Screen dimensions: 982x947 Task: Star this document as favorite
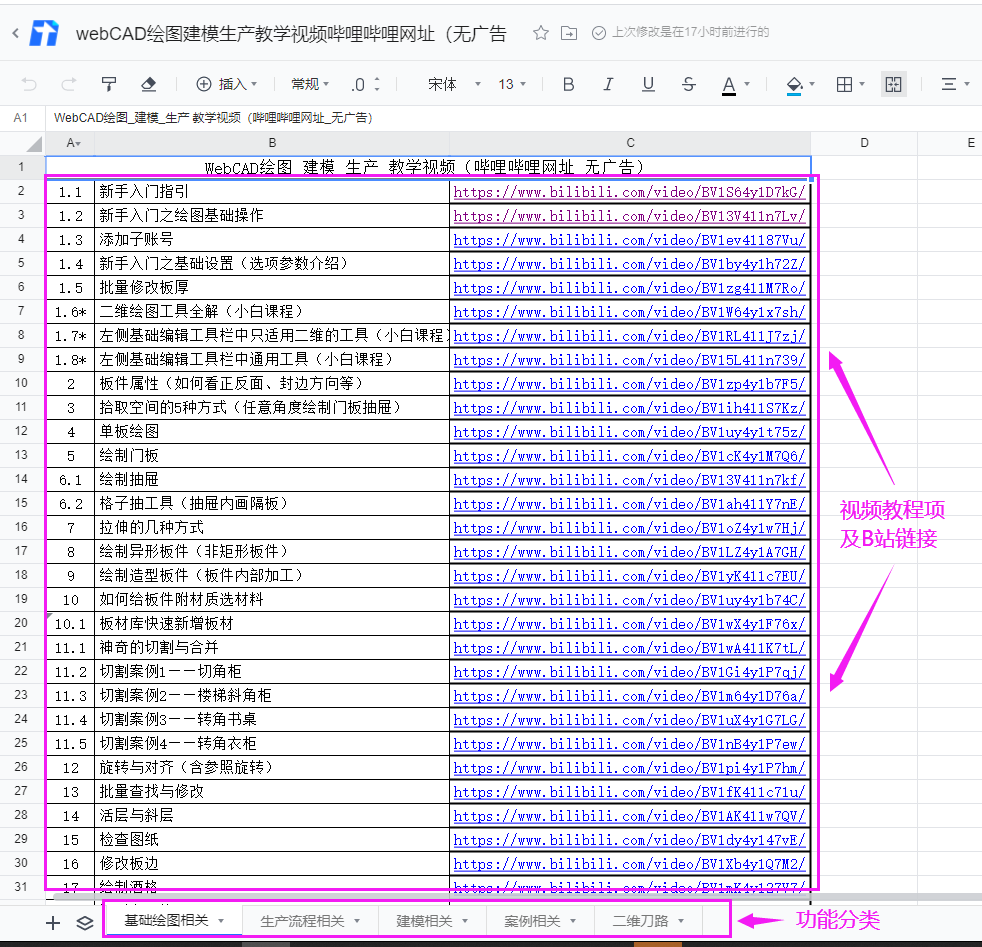click(541, 33)
